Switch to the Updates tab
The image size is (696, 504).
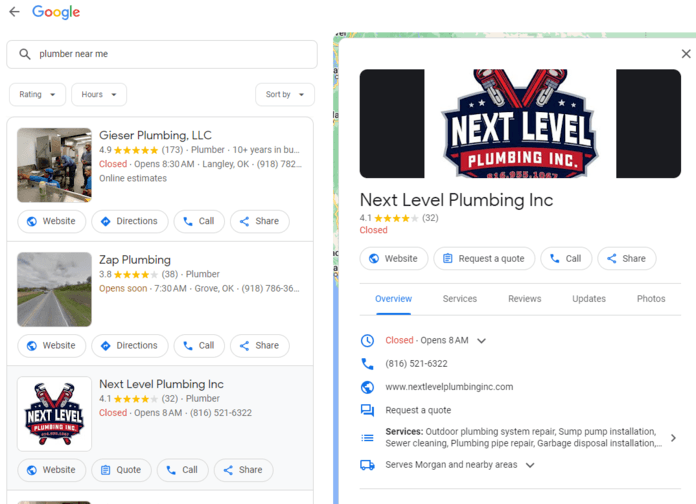[589, 299]
